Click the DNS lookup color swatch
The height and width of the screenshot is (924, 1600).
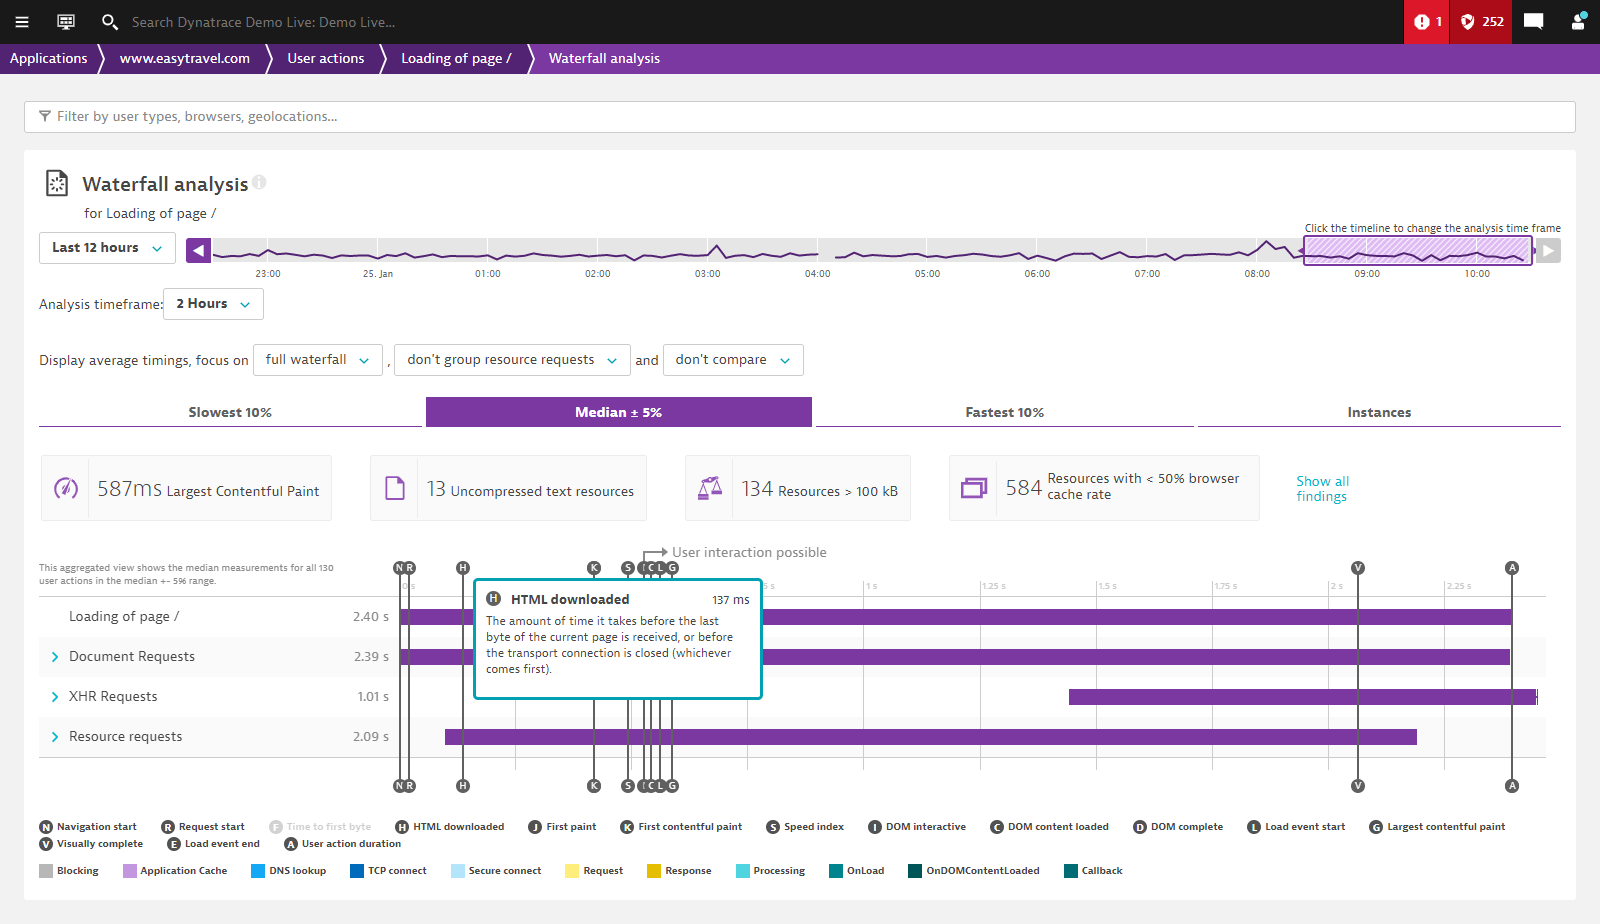258,871
